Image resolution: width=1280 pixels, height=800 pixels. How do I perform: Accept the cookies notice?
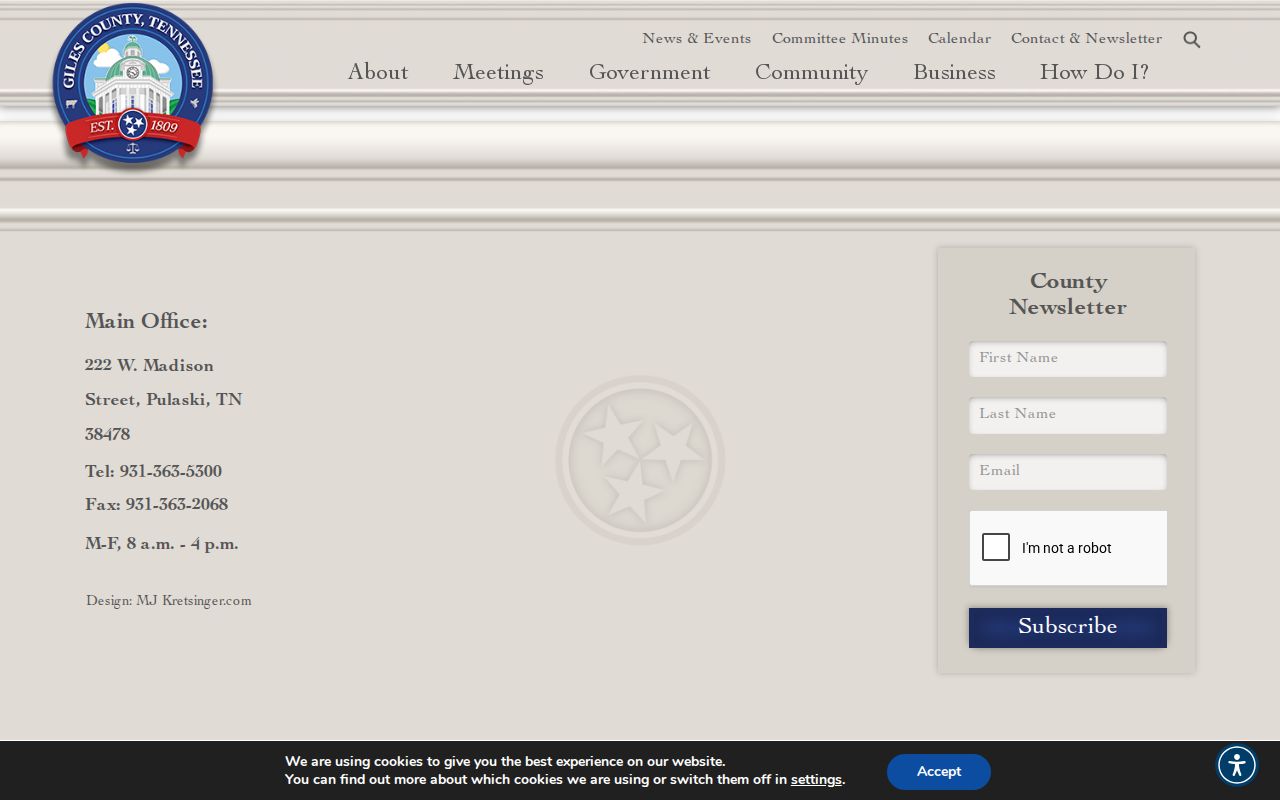coord(939,772)
